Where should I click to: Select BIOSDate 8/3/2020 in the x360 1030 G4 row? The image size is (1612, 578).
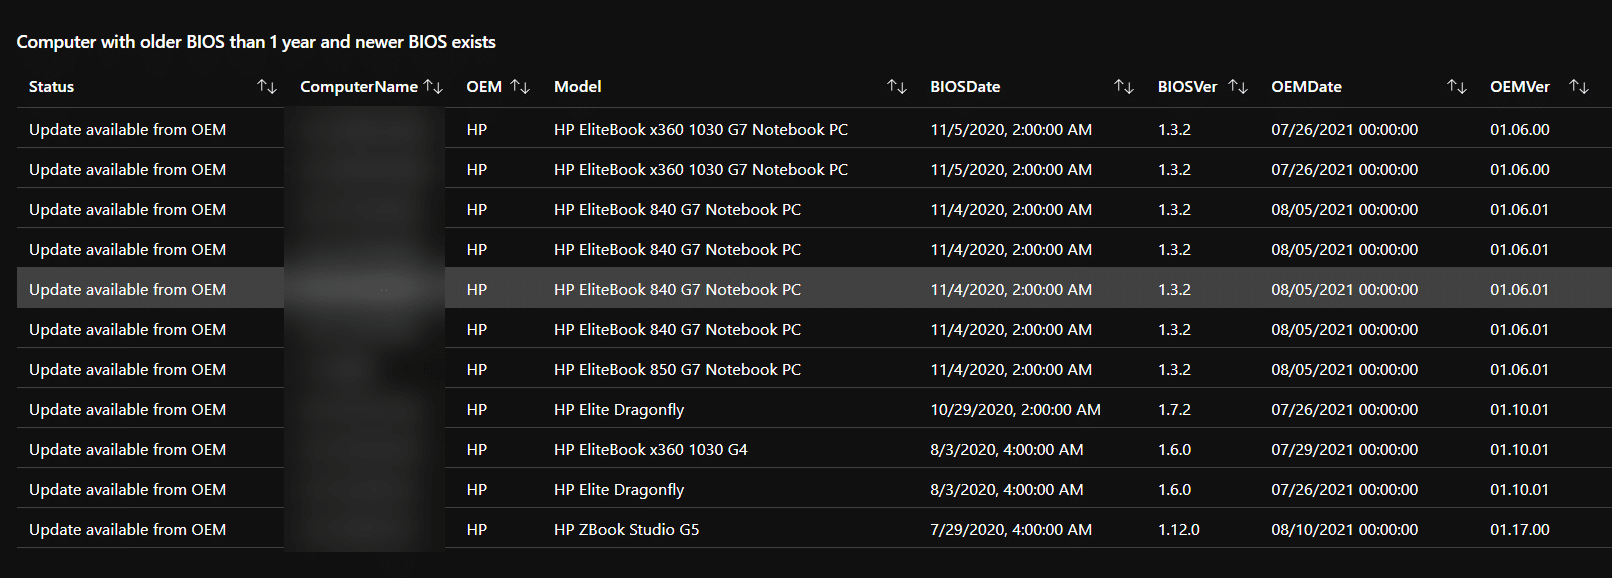tap(1007, 450)
